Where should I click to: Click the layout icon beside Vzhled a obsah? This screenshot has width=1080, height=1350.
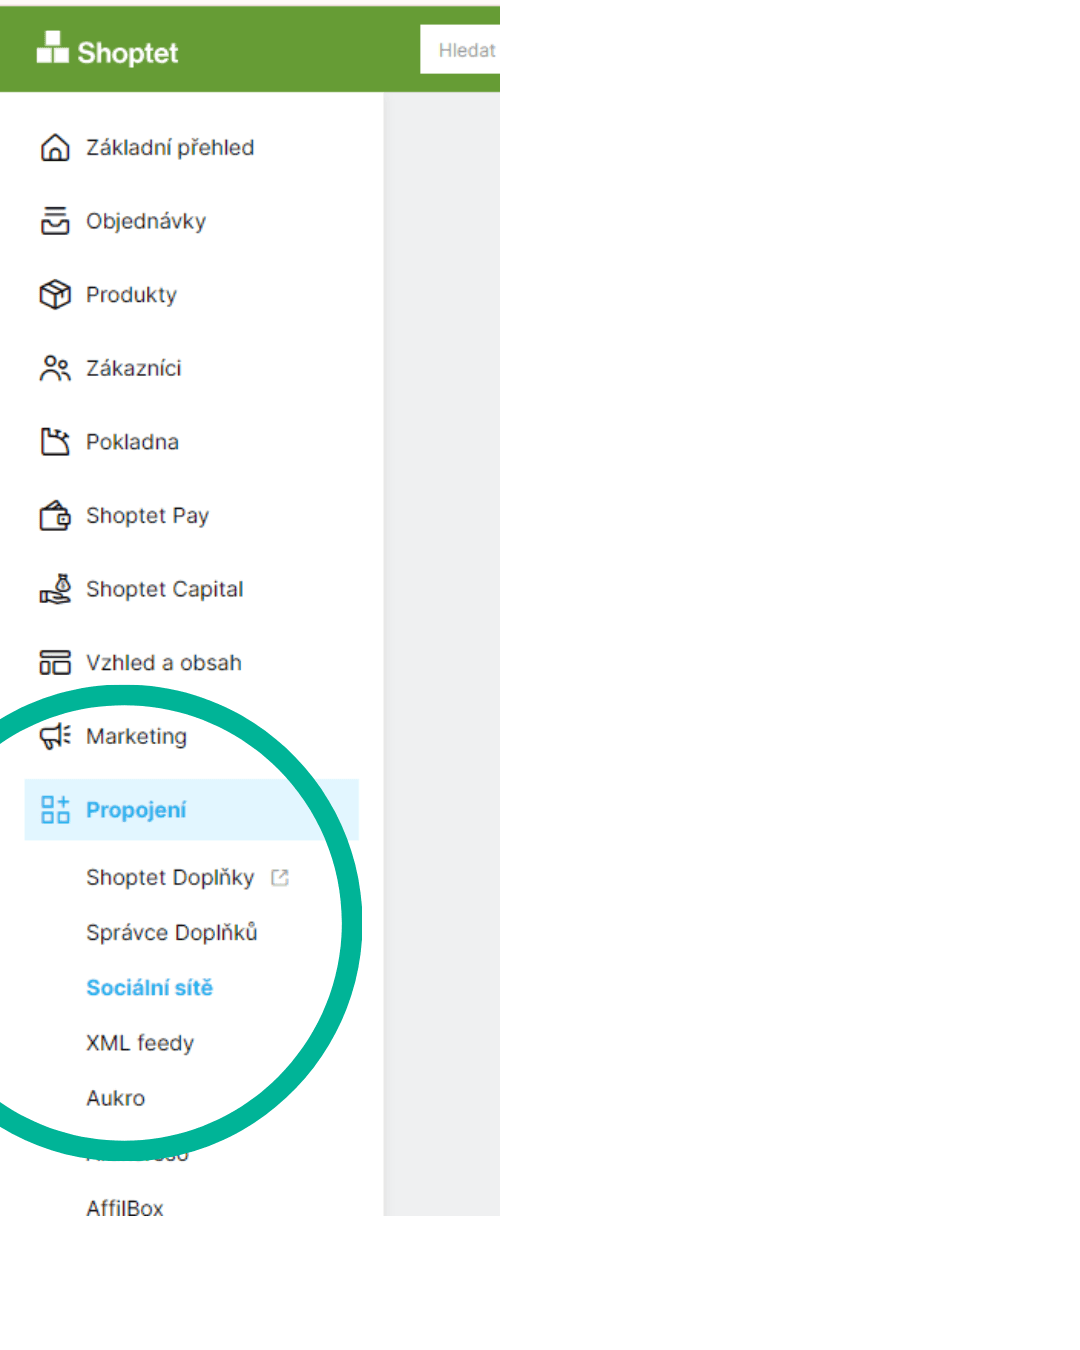click(x=55, y=663)
